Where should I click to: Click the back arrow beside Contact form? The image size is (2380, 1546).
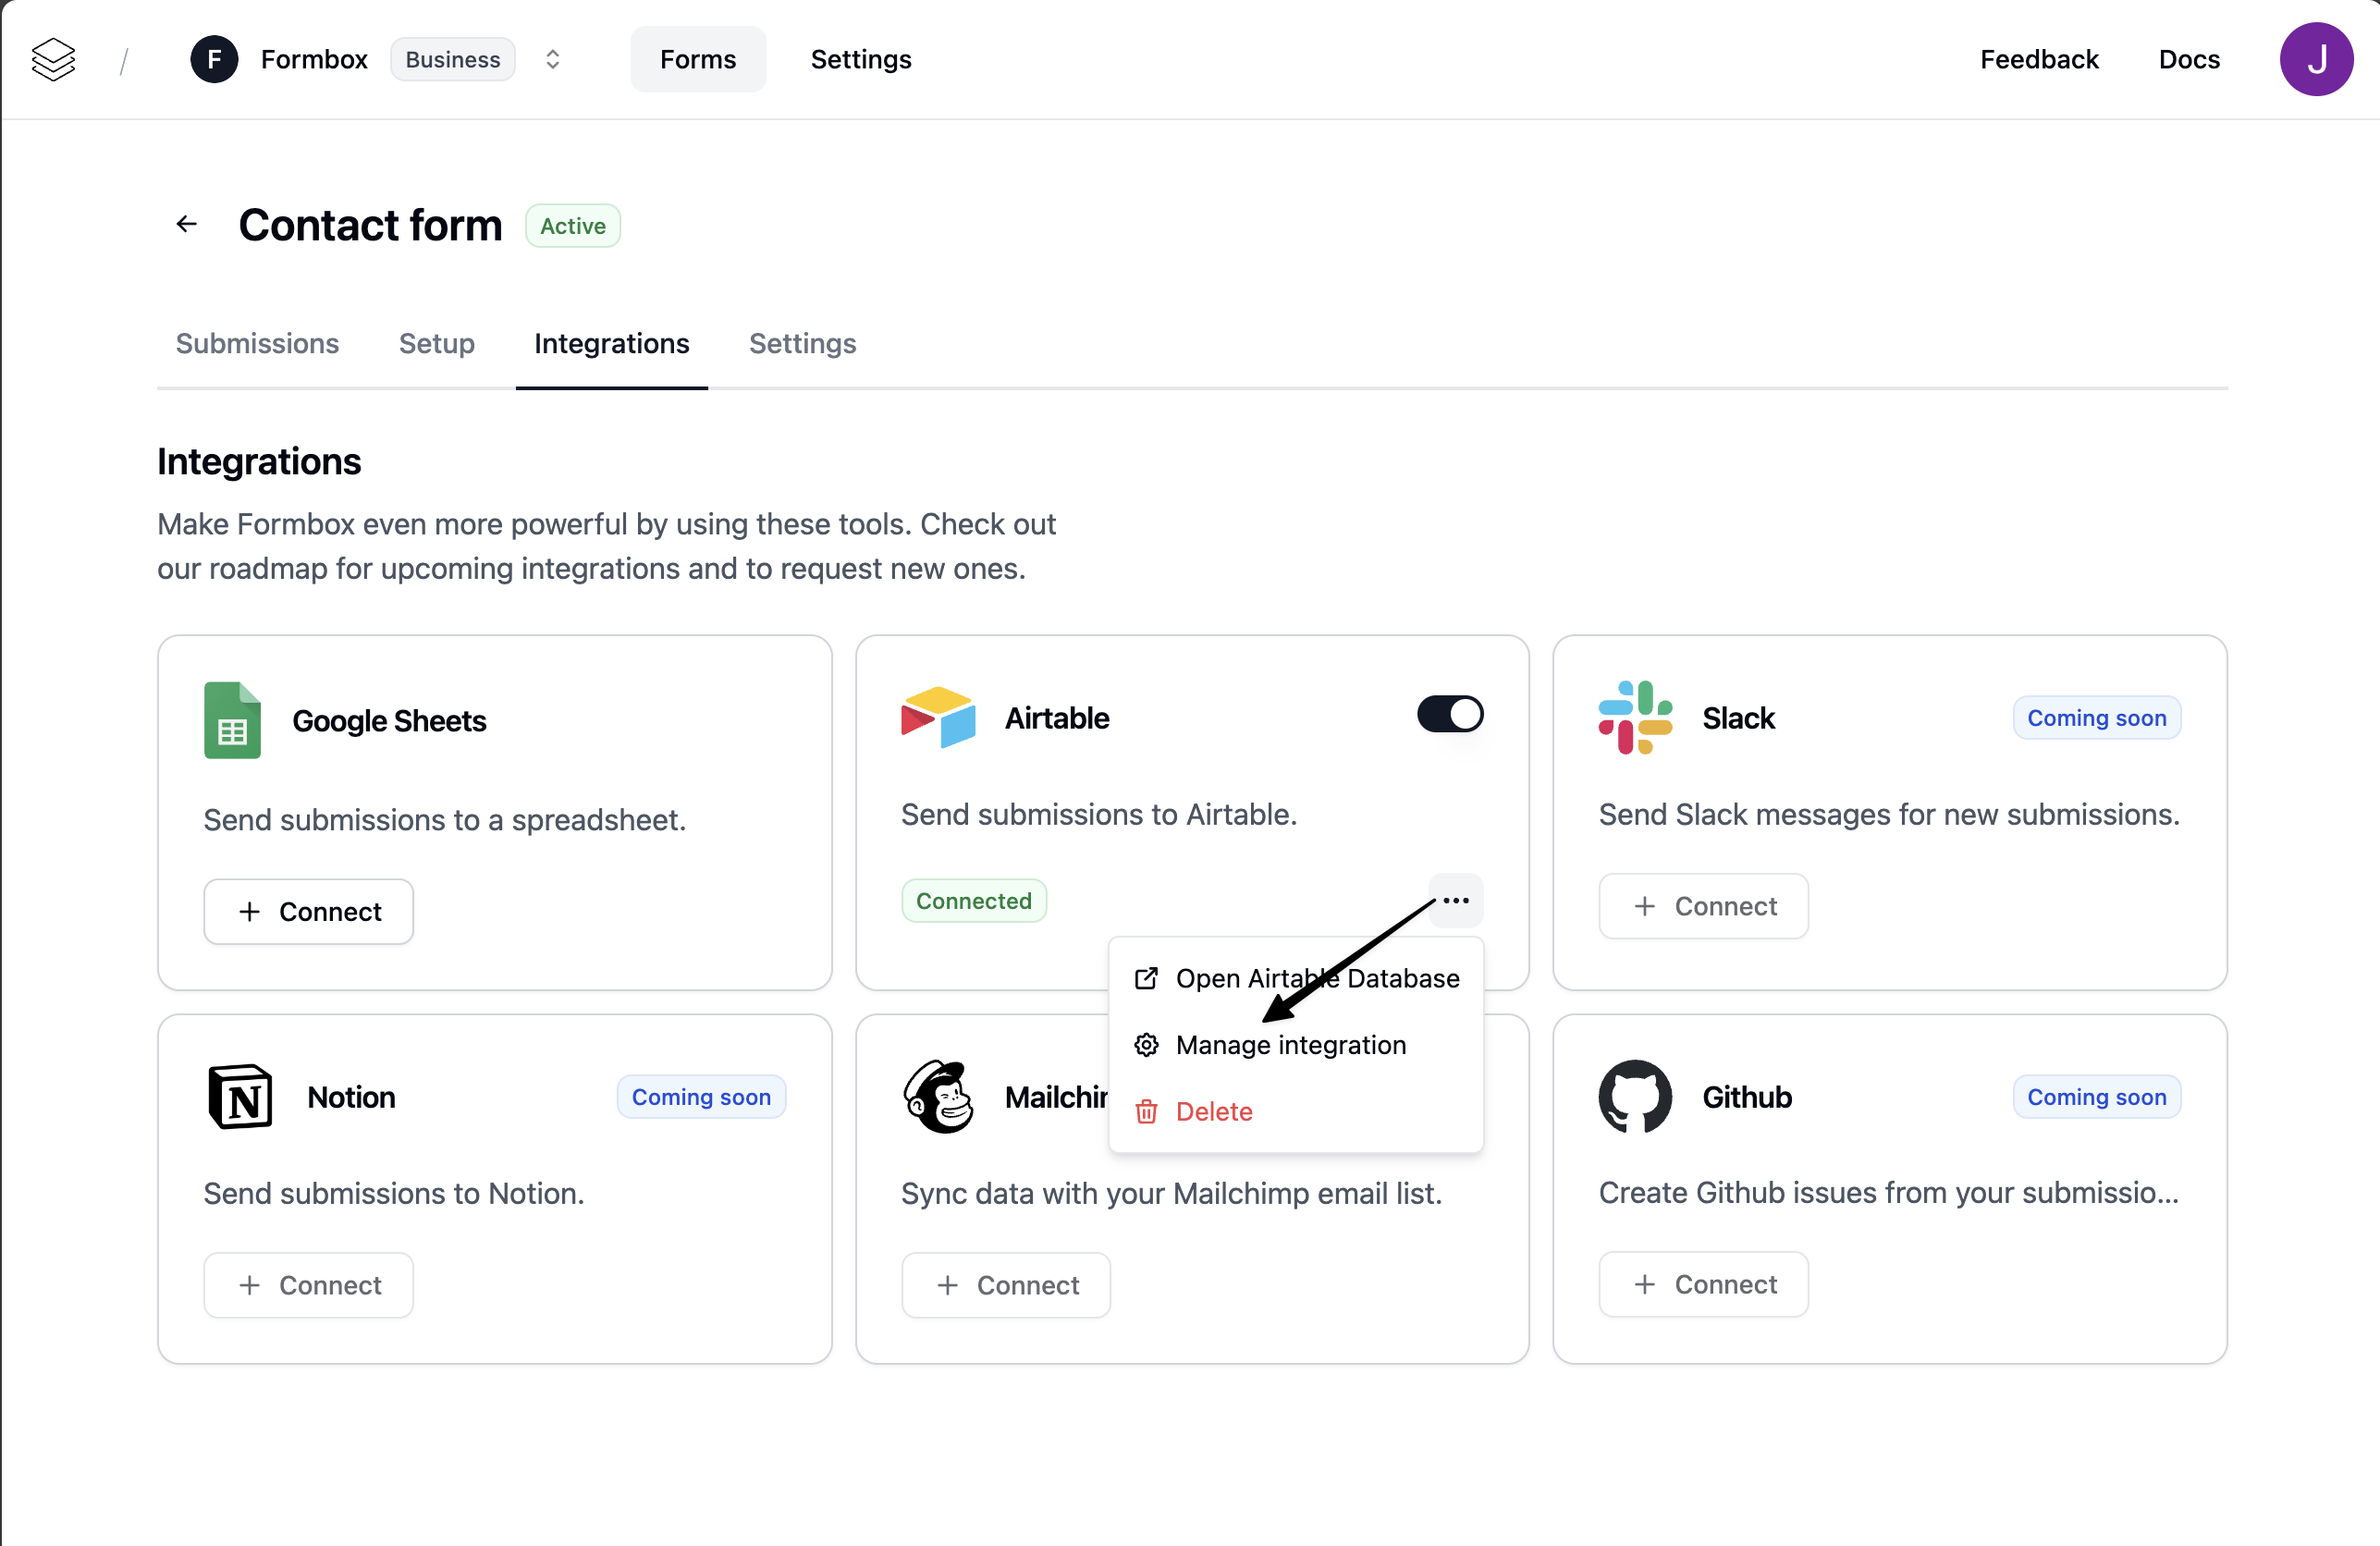point(187,224)
